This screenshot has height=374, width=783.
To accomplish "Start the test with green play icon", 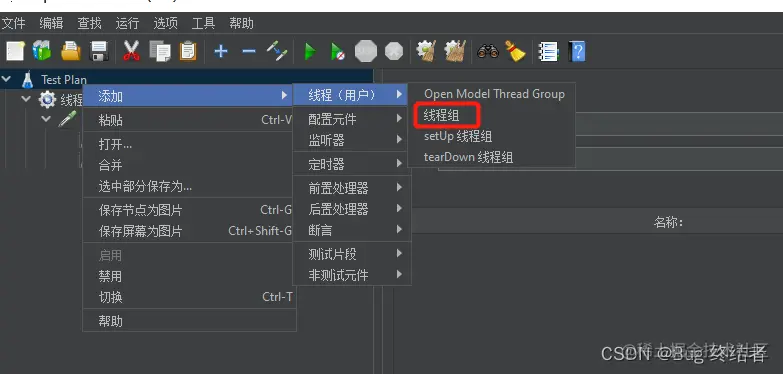I will point(311,51).
